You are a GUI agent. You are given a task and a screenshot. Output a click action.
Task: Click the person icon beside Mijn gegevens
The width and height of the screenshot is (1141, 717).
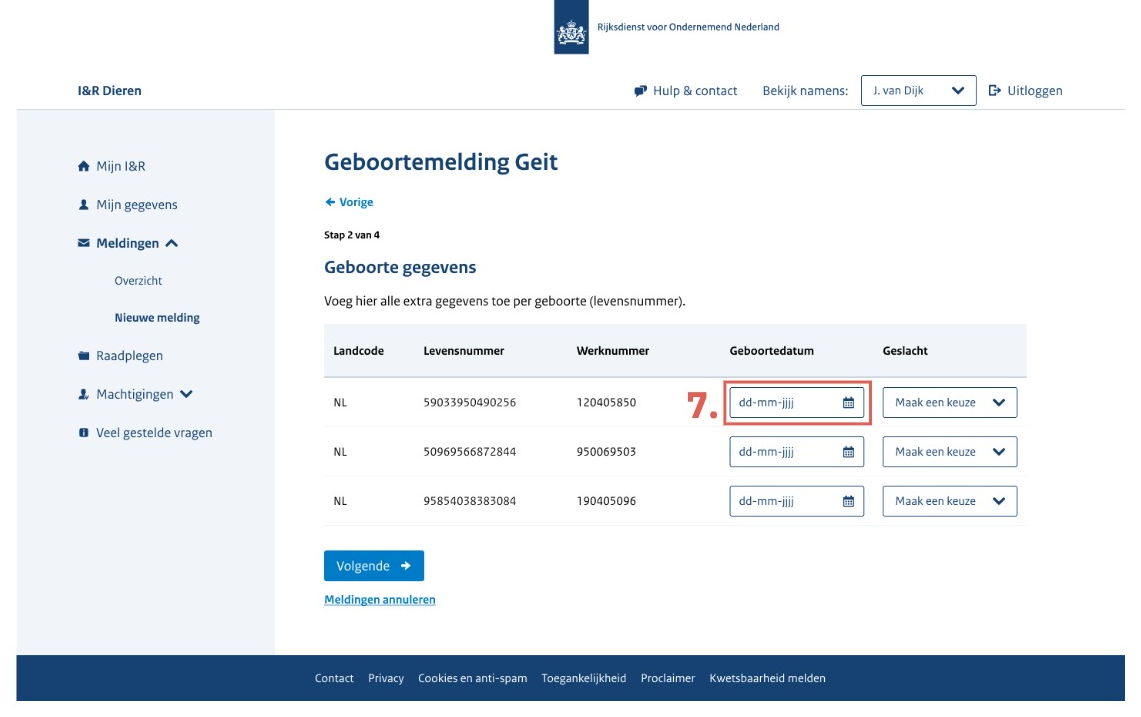84,205
